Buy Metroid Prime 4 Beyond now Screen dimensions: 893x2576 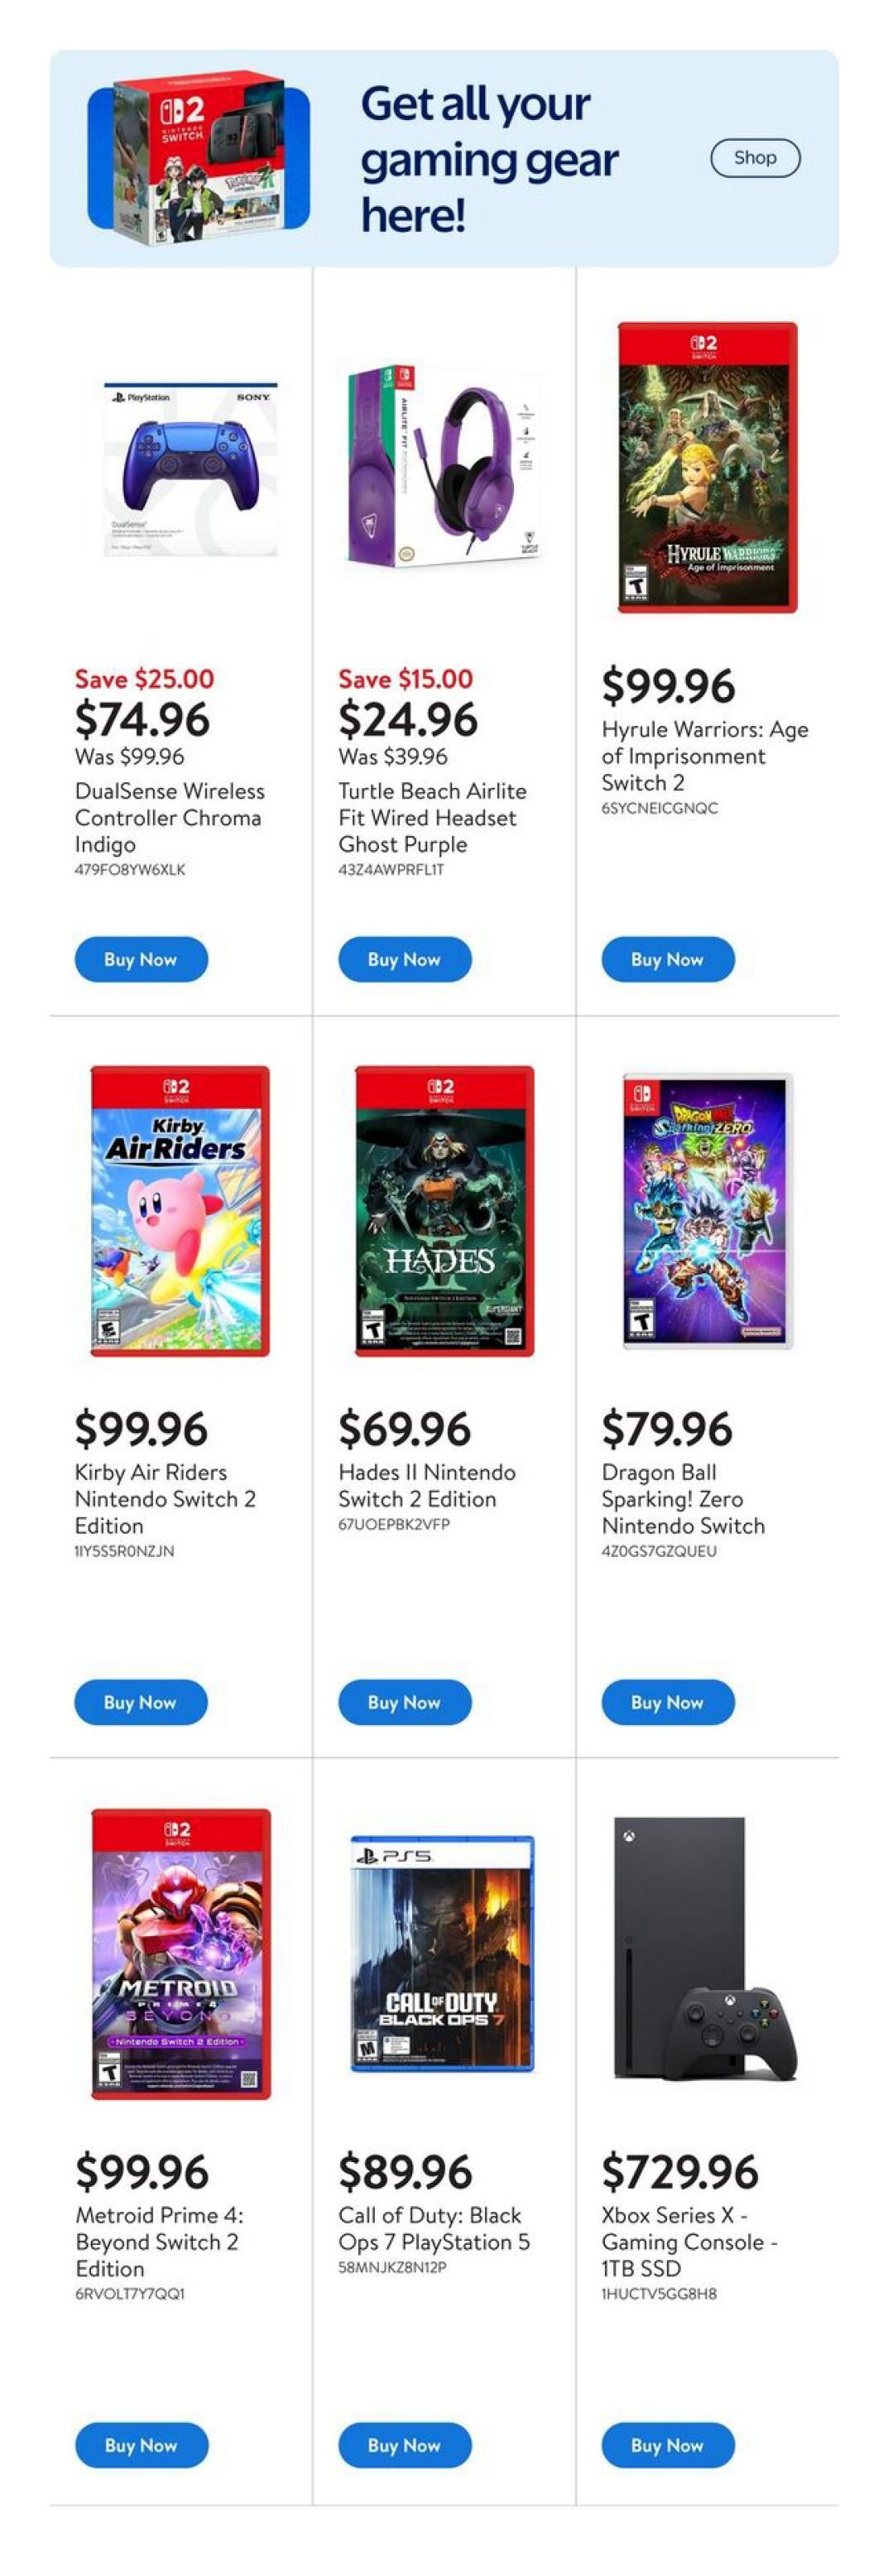141,2445
